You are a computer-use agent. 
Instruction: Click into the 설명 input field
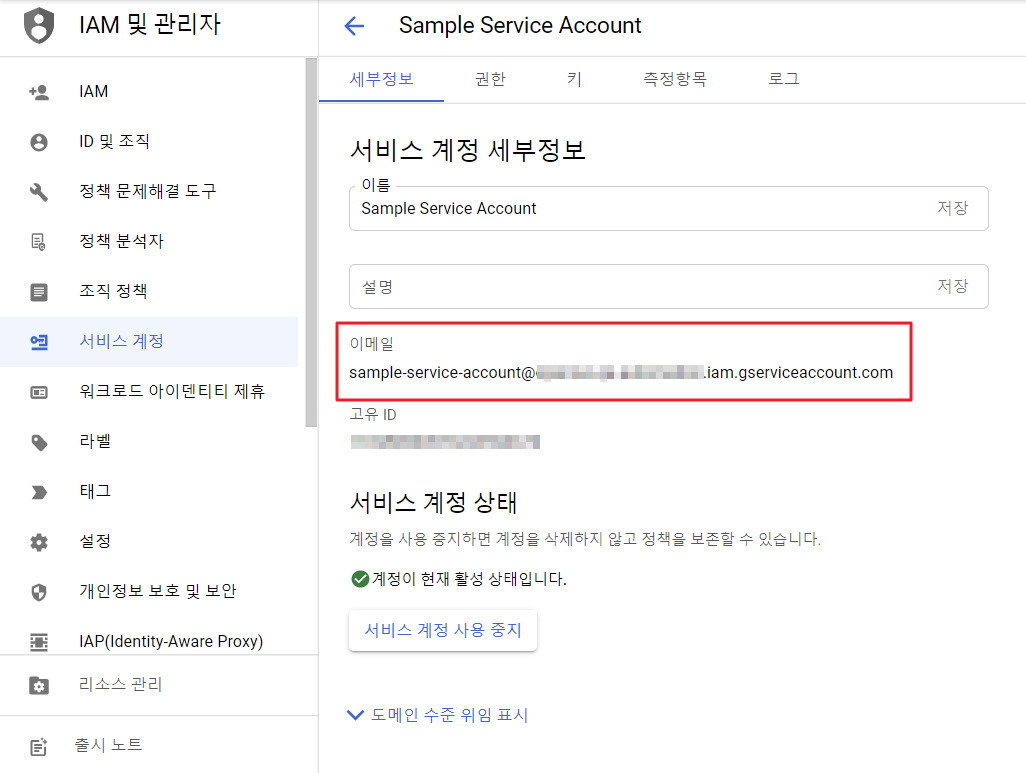click(x=630, y=286)
